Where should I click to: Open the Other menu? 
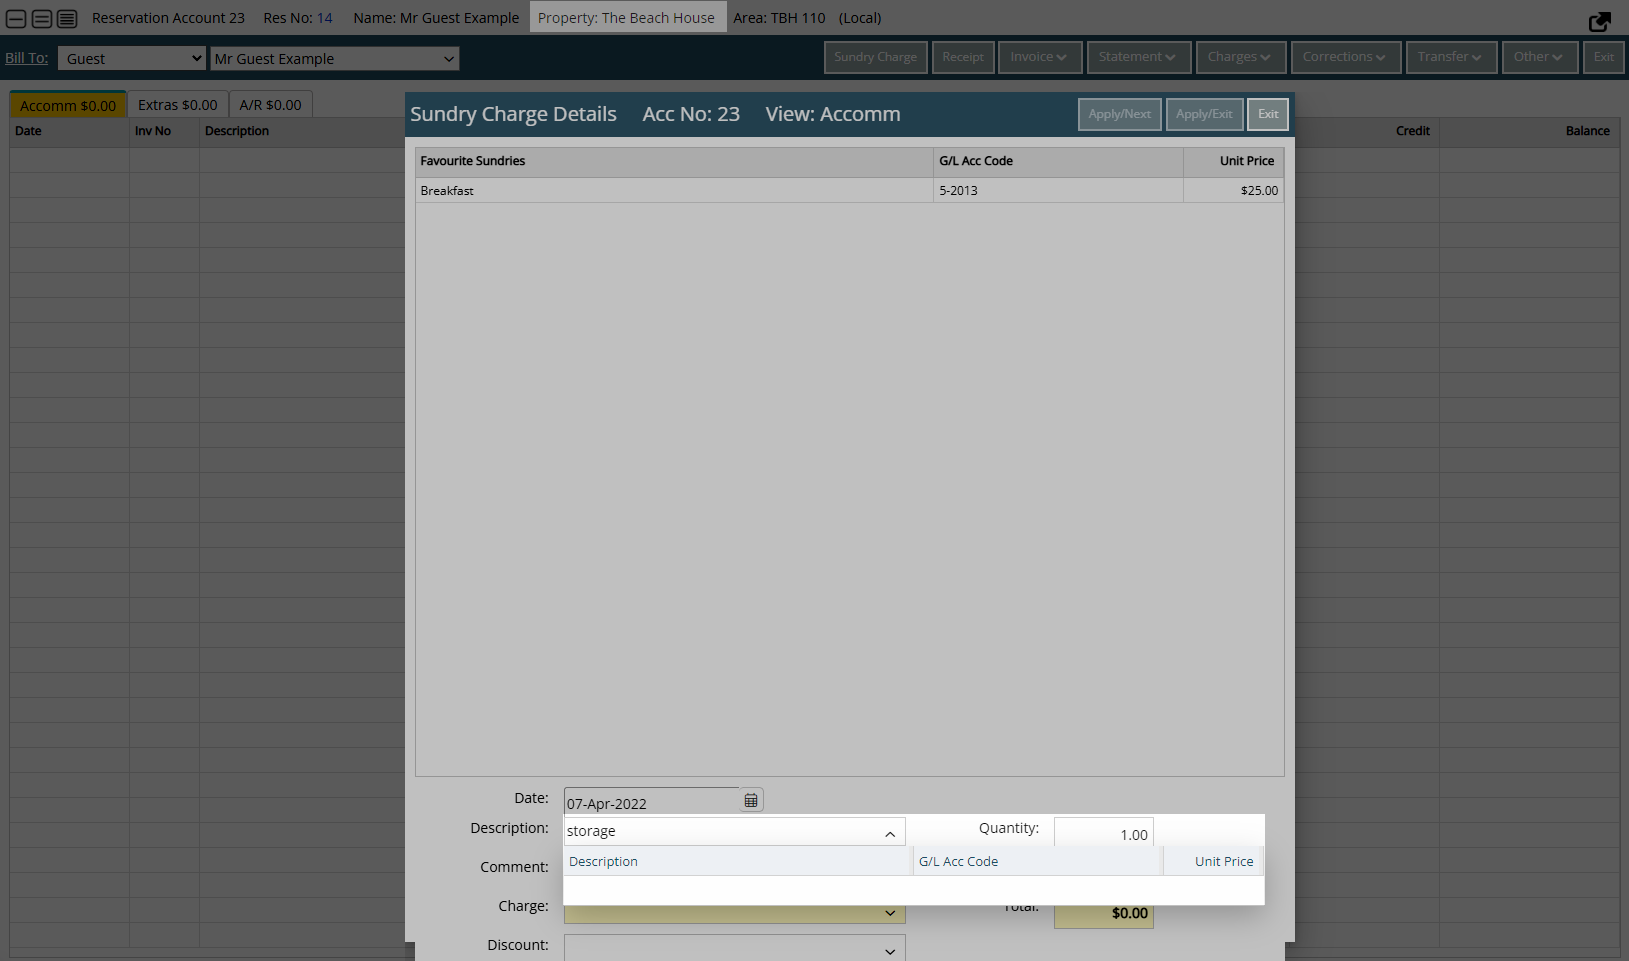click(1540, 57)
